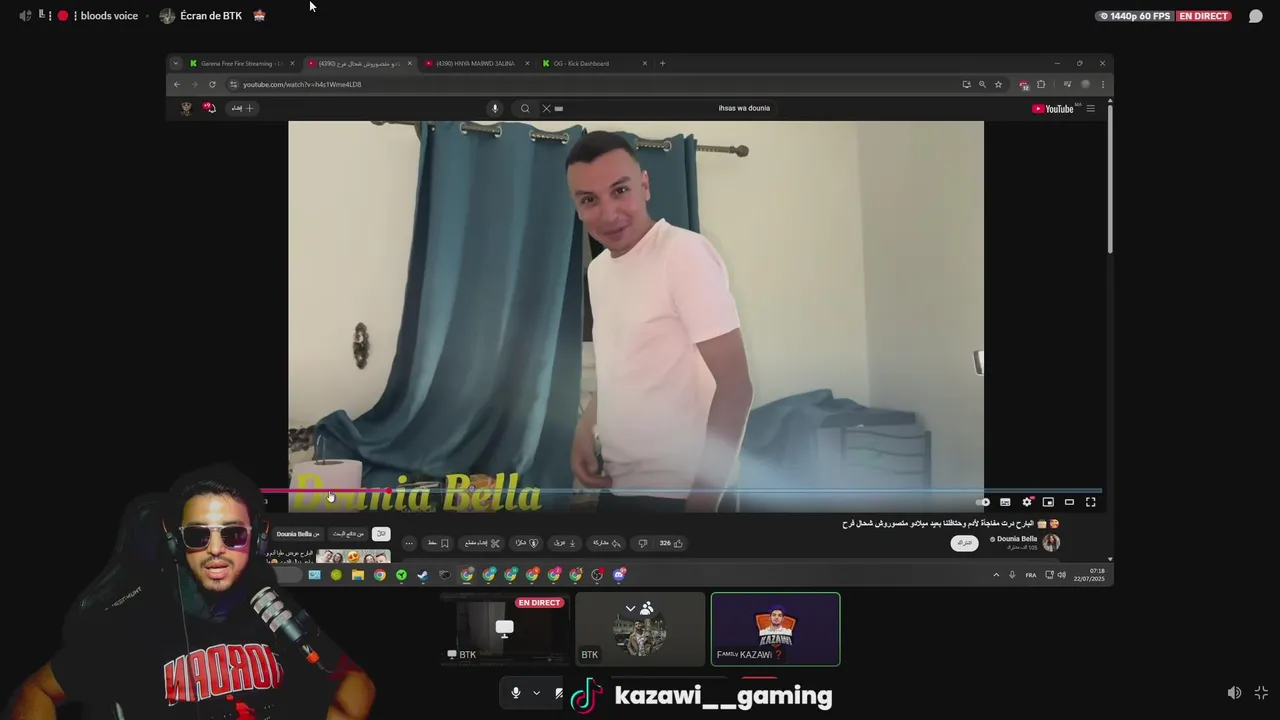Click YouTube create button with plus

[x=243, y=108]
